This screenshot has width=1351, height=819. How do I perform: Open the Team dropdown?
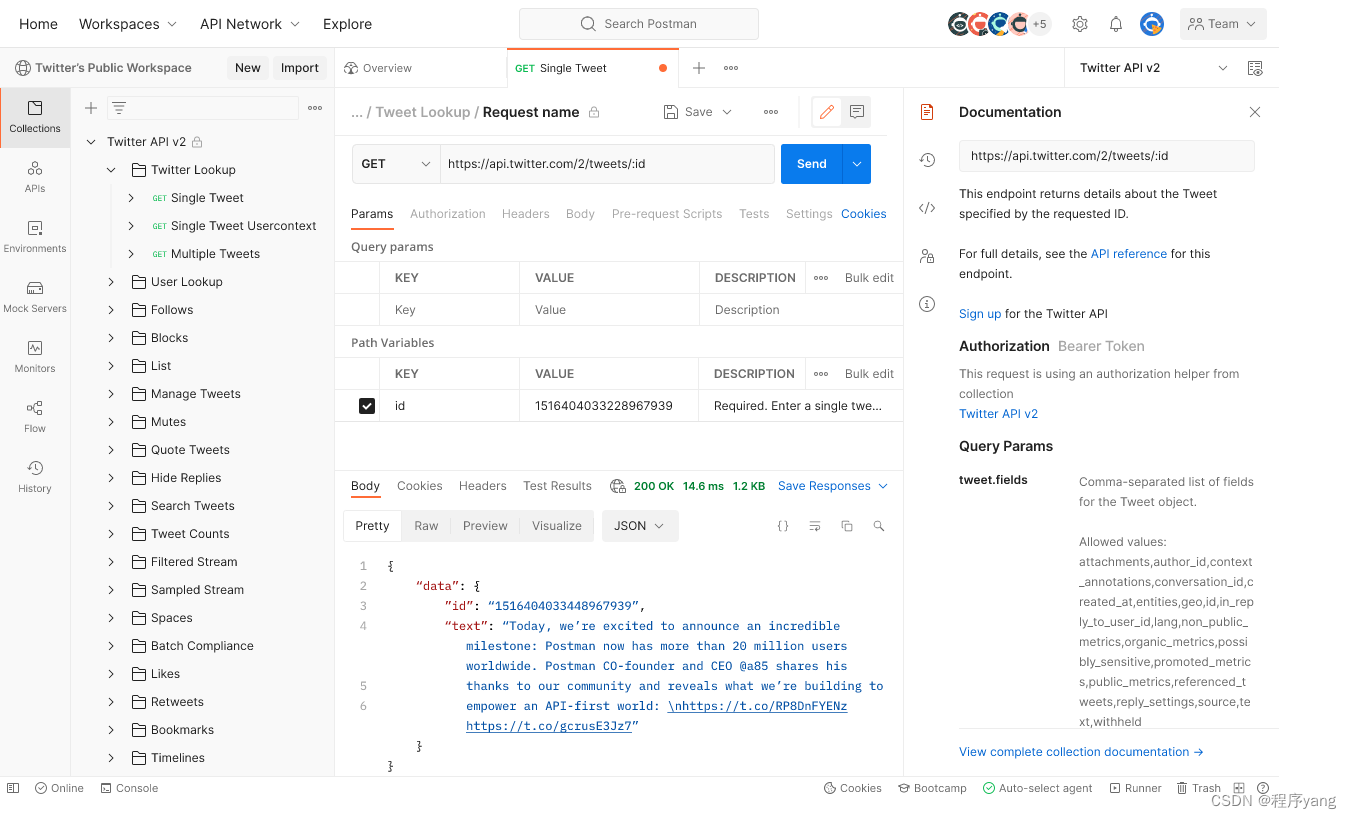tap(1223, 24)
